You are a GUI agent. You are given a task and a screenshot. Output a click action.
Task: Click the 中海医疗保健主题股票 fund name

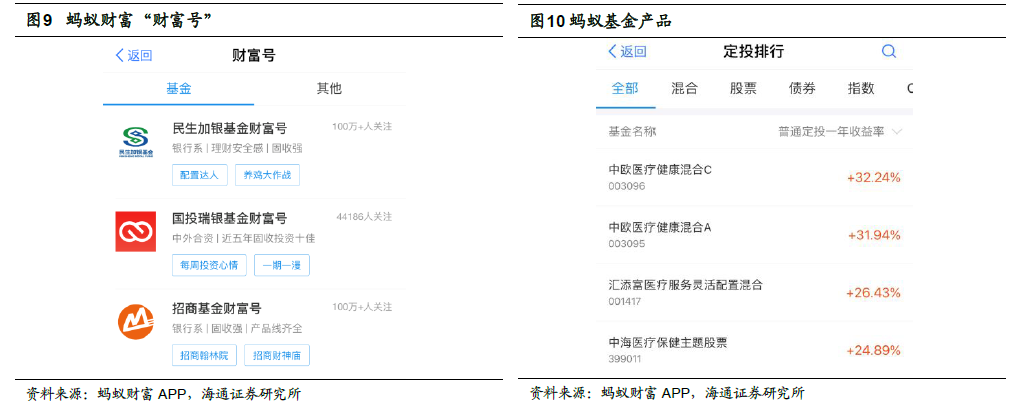tap(669, 342)
